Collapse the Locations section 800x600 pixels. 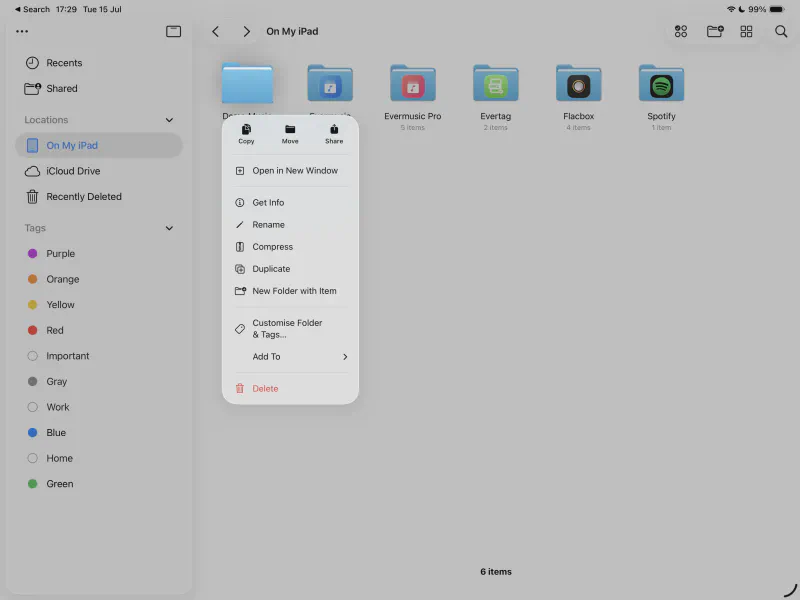(168, 120)
